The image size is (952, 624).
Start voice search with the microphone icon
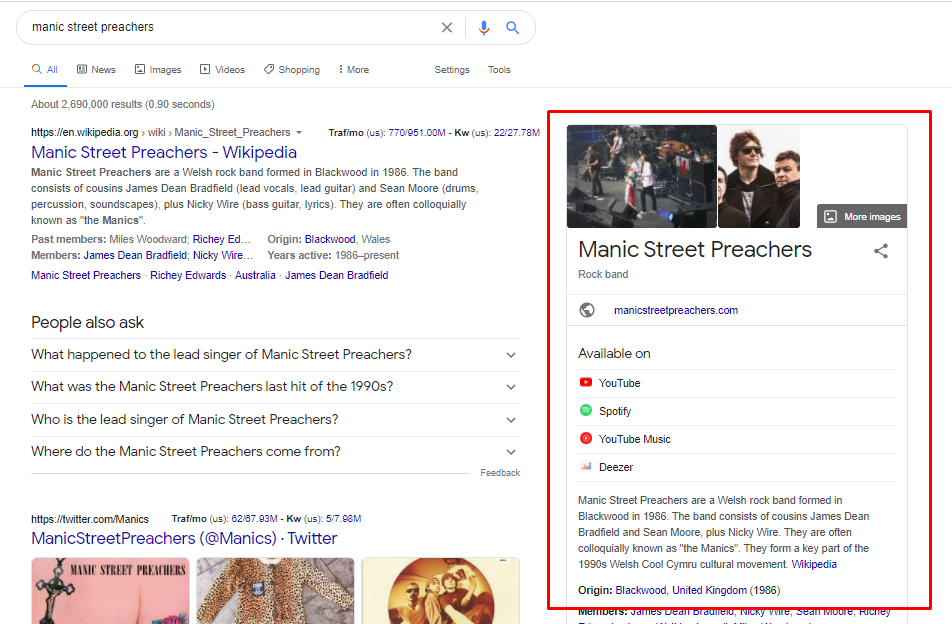tap(483, 28)
